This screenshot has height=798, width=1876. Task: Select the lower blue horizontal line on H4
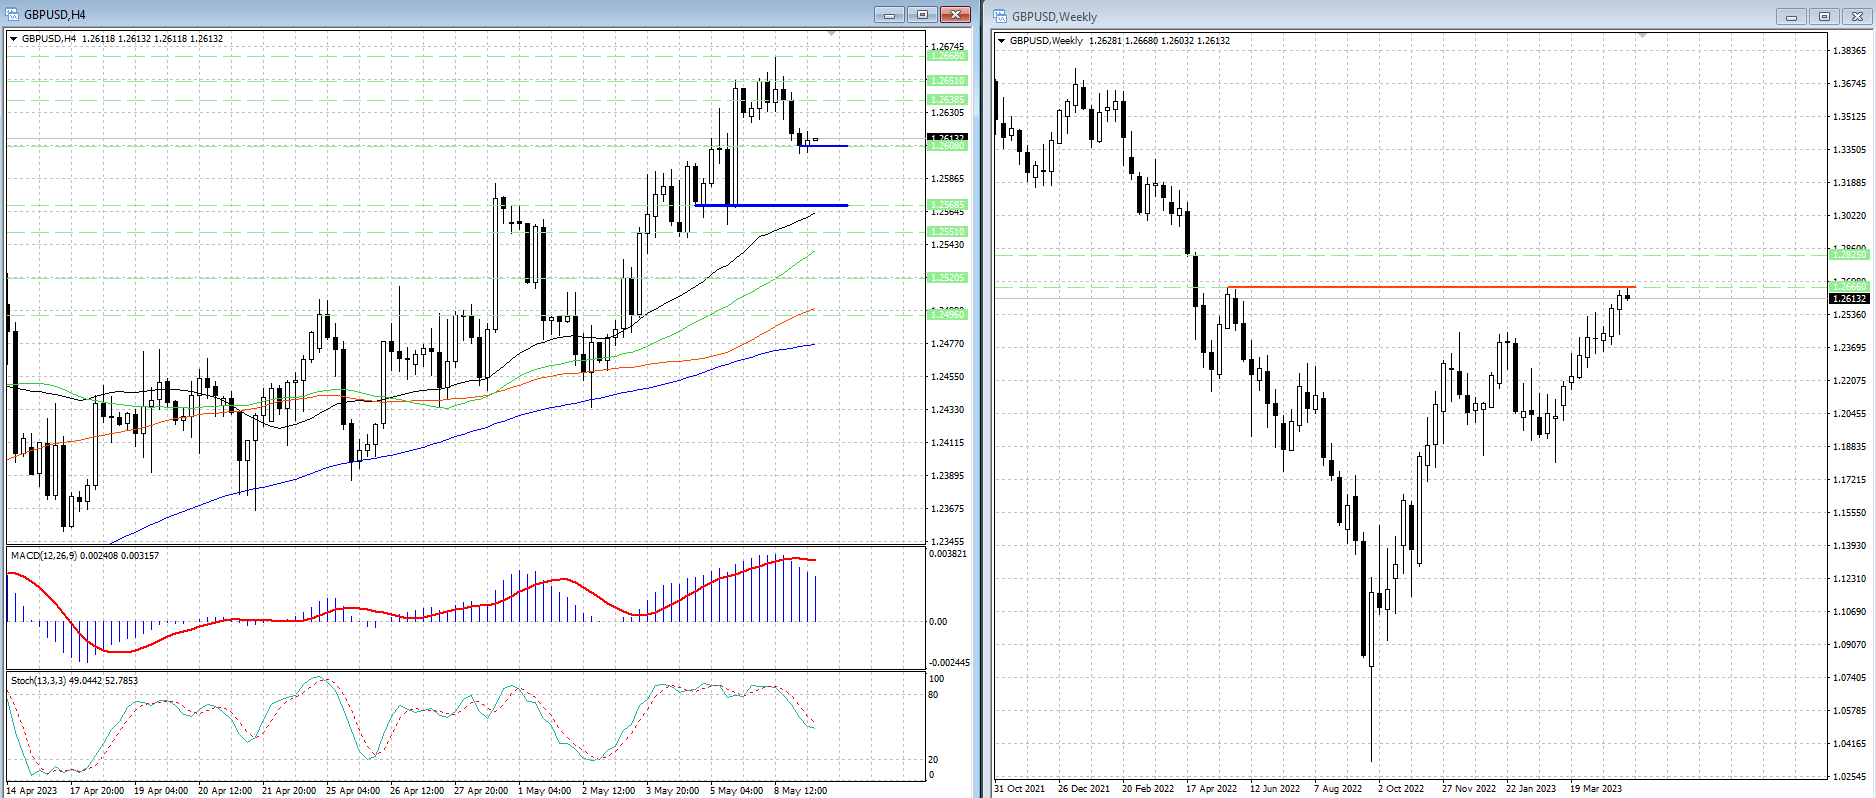pos(770,205)
